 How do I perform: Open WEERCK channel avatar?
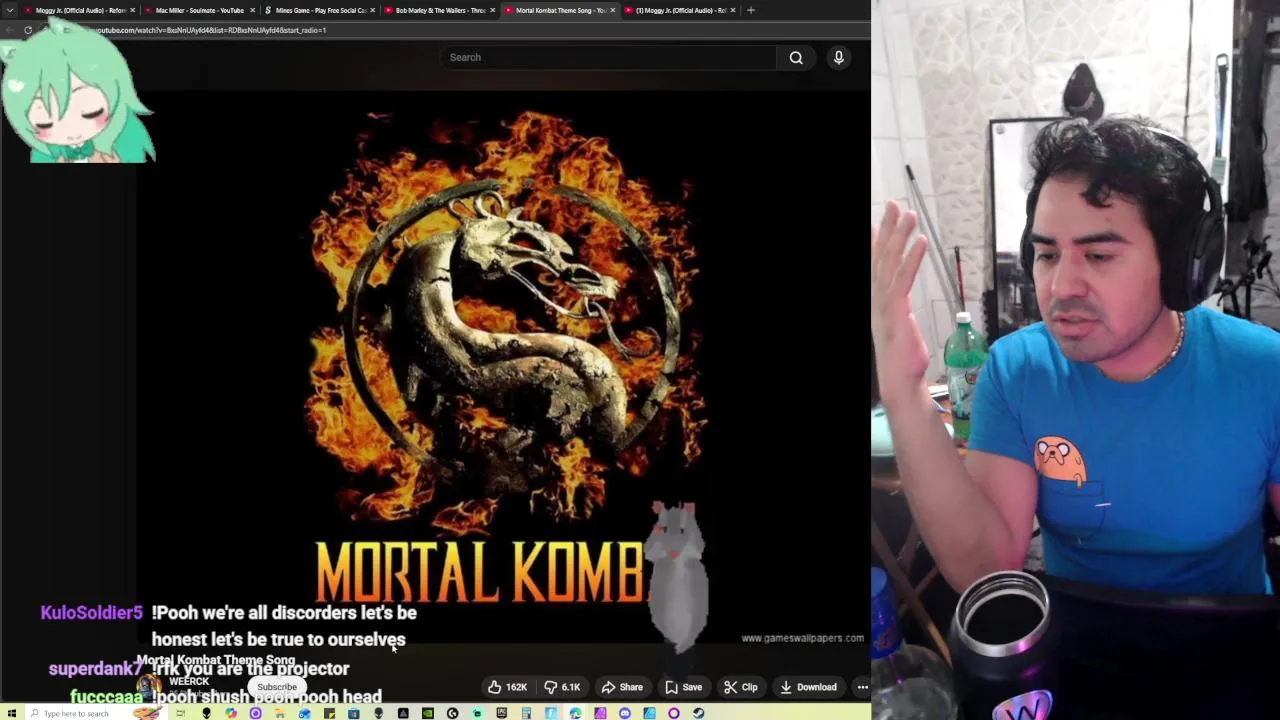pos(149,687)
